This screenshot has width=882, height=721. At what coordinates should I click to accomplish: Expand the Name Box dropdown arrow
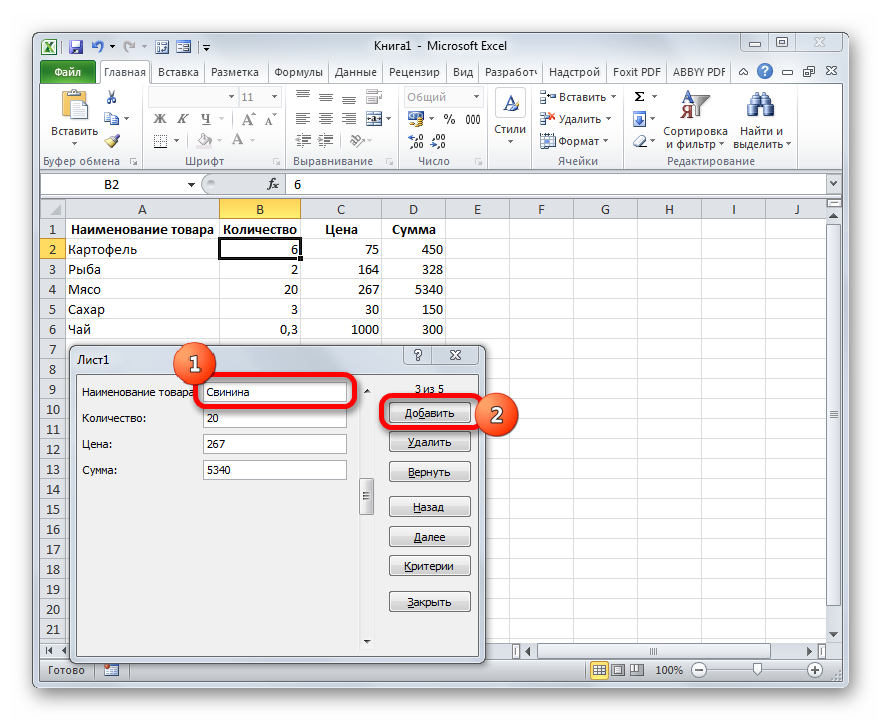(191, 185)
